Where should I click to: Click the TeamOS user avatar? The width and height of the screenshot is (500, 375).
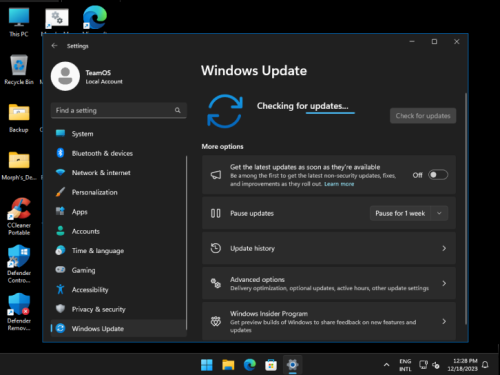65,76
